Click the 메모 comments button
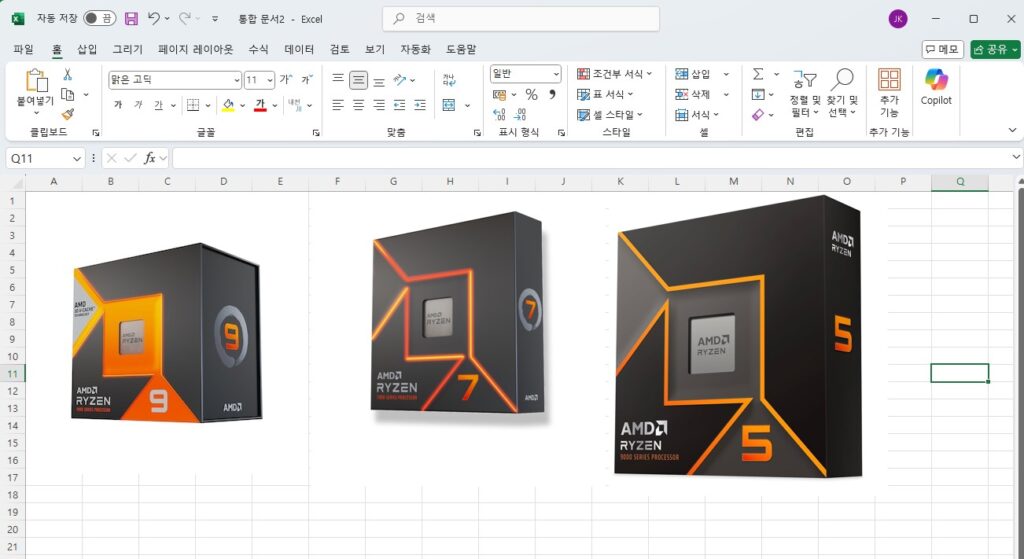 tap(942, 49)
